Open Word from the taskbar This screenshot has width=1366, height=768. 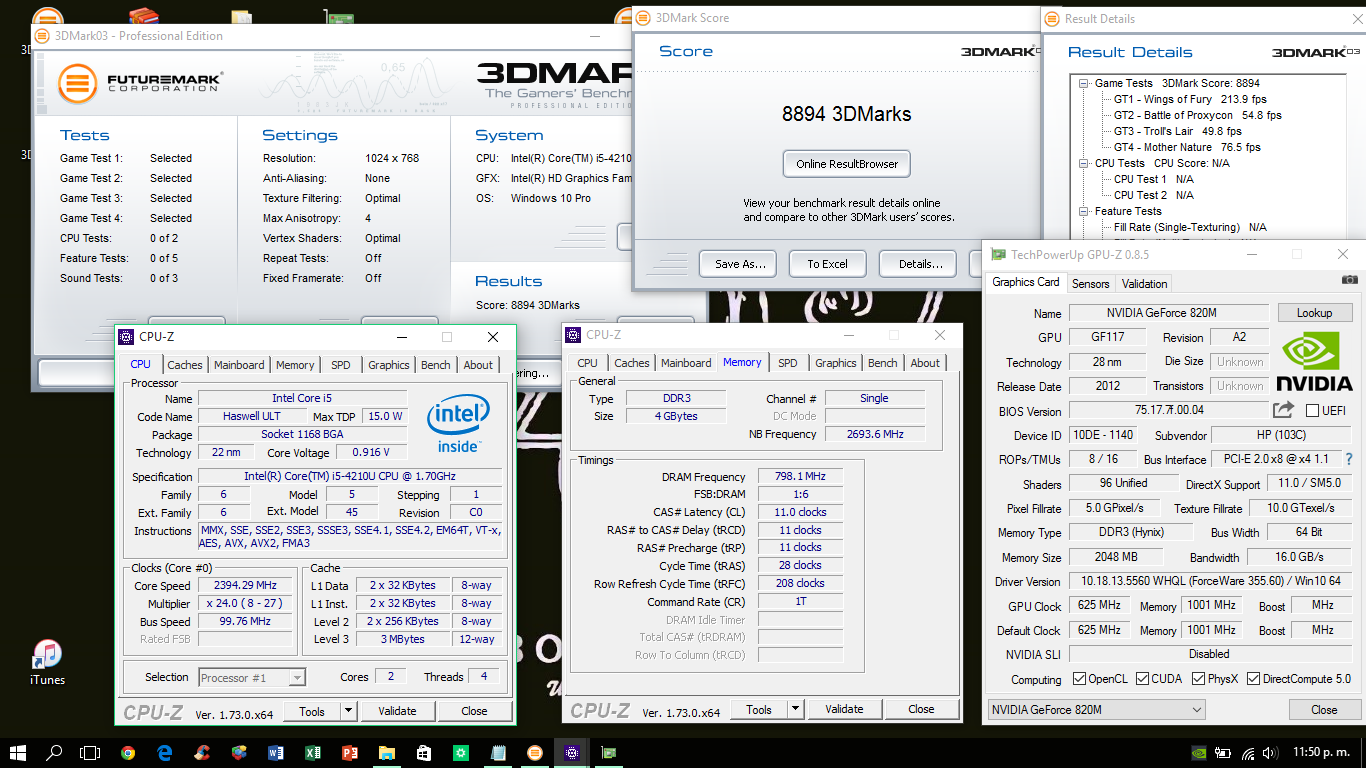pyautogui.click(x=276, y=753)
